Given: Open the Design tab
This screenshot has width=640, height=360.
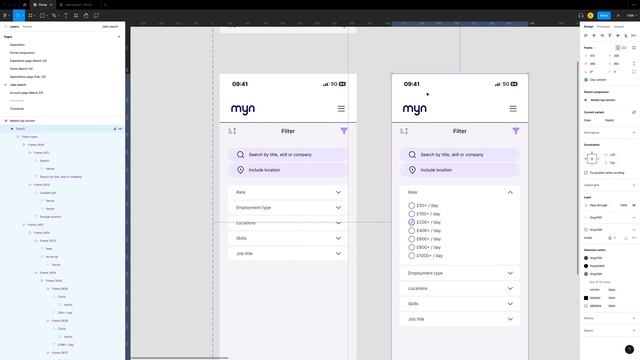Looking at the screenshot, I should coord(588,27).
